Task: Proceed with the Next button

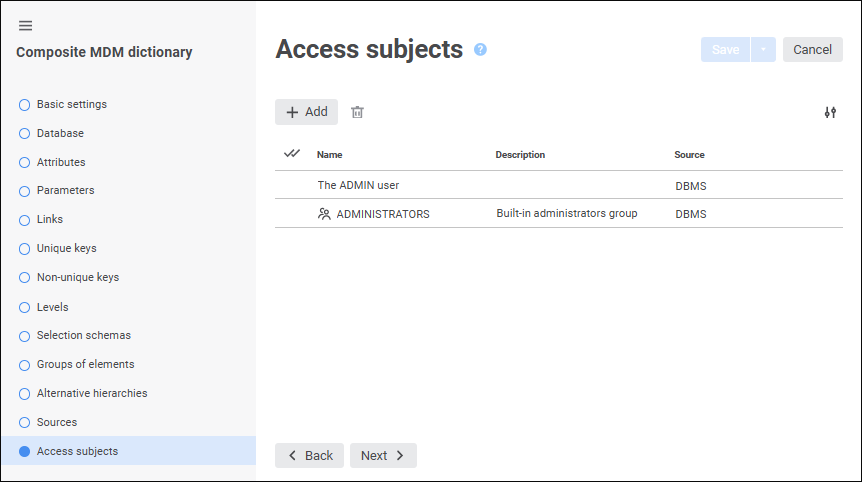Action: tap(383, 456)
